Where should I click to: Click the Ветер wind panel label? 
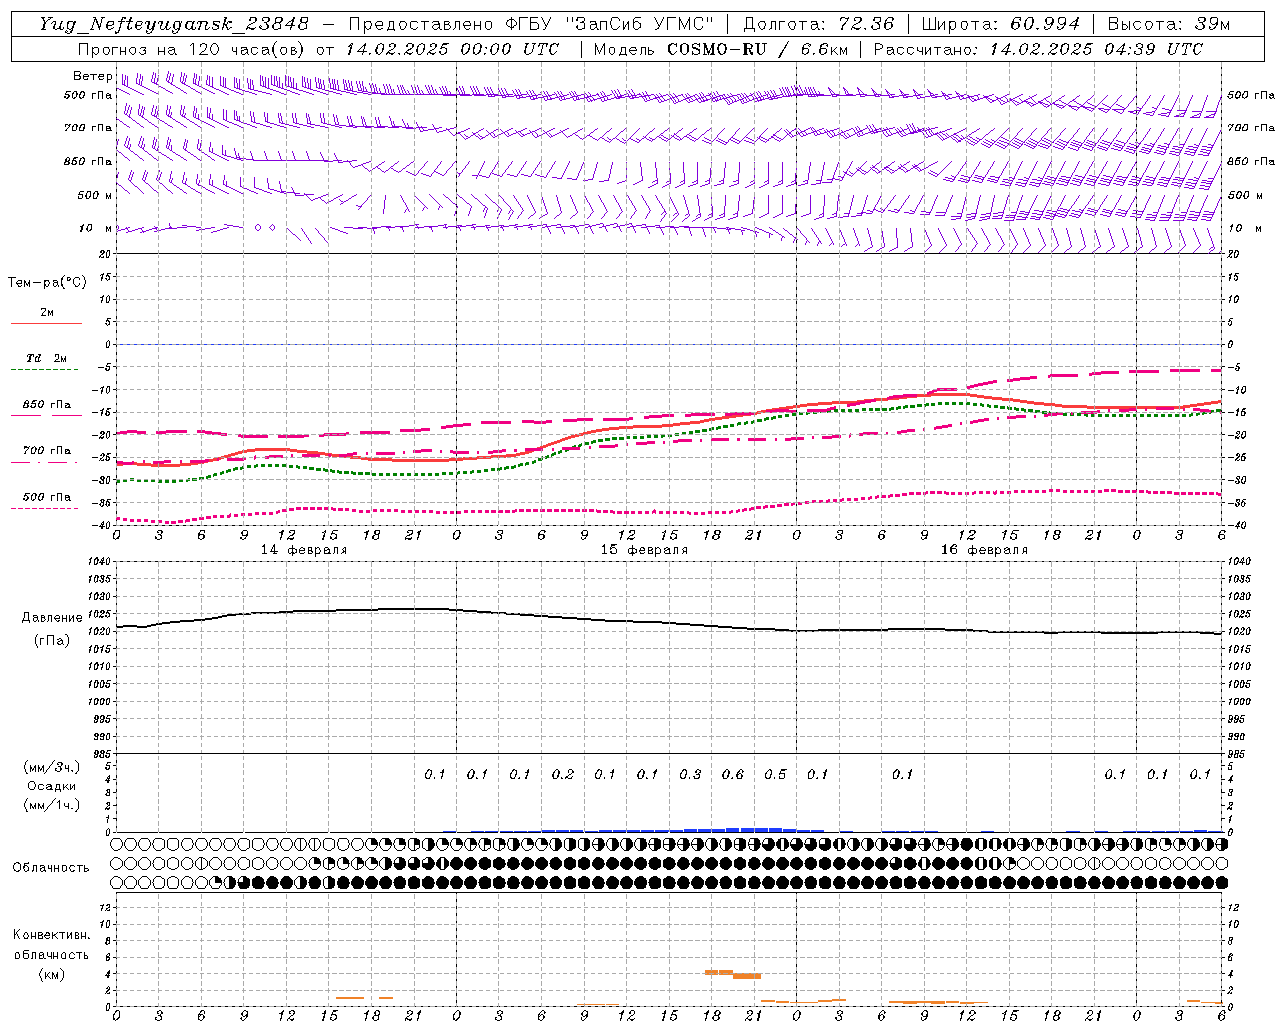[92, 76]
